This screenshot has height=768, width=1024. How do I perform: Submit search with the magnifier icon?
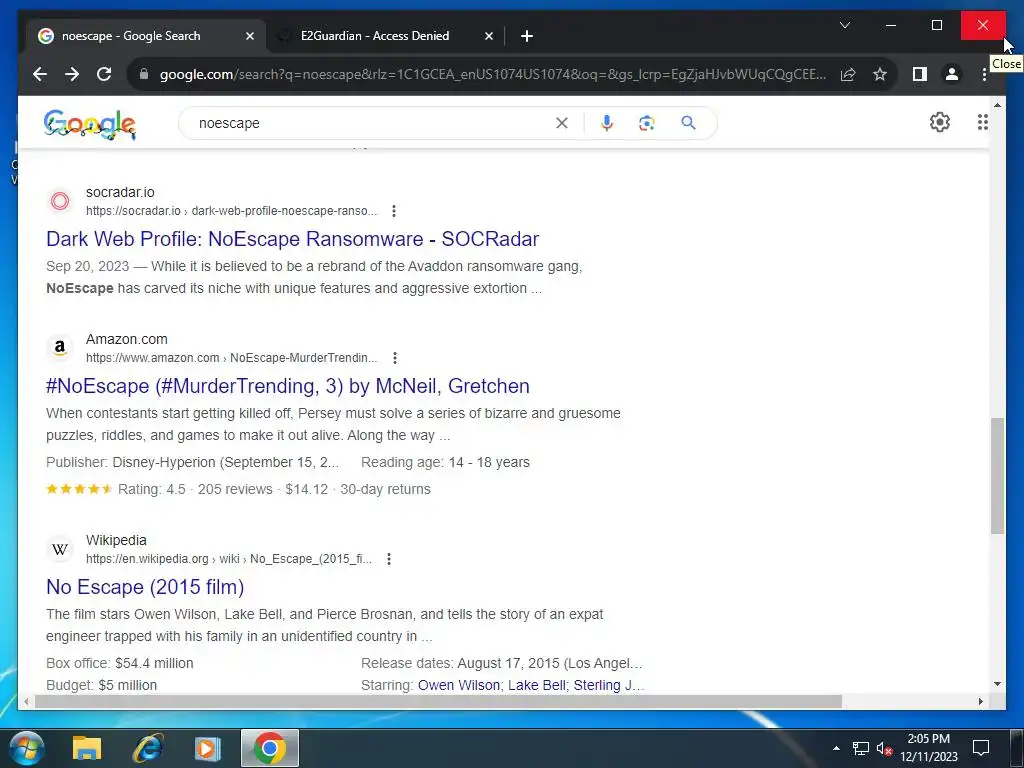688,123
